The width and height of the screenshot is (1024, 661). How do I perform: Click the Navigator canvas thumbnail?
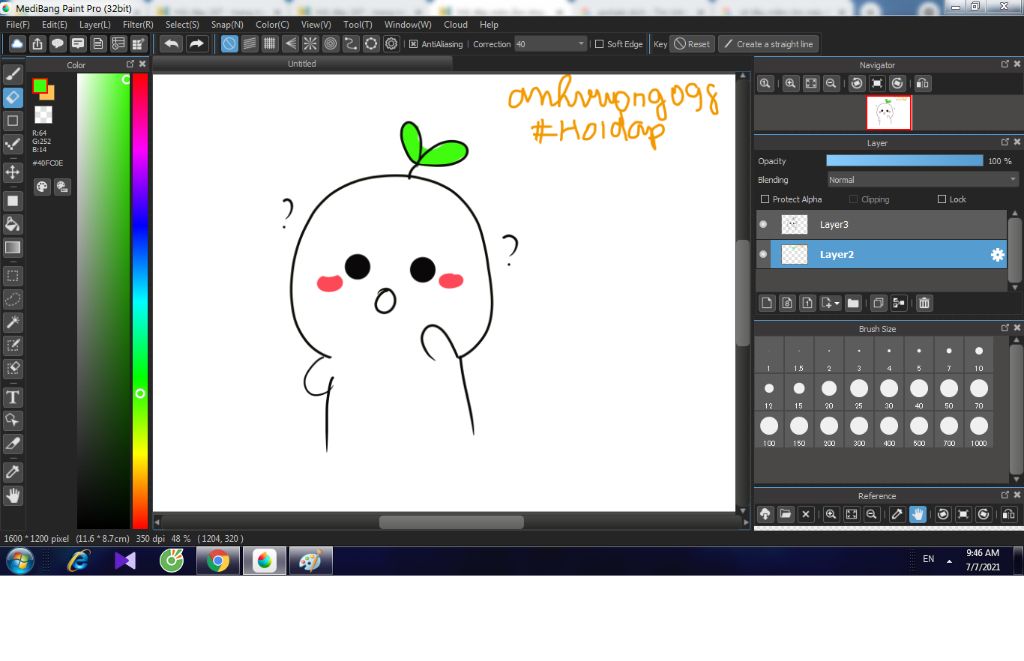click(x=888, y=113)
